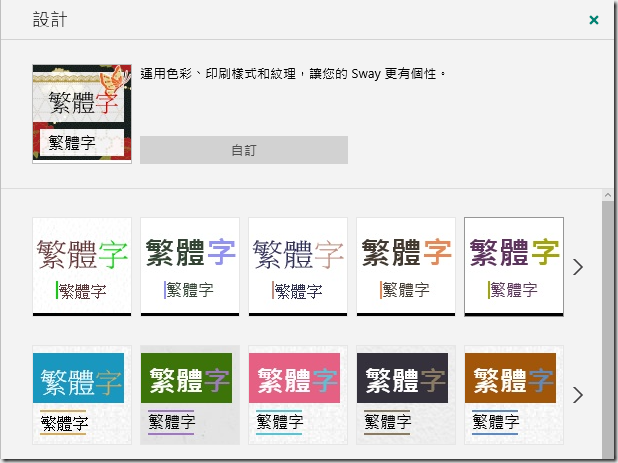Pick the orange-brown banner style thumbnail
The width and height of the screenshot is (618, 463).
(x=514, y=395)
